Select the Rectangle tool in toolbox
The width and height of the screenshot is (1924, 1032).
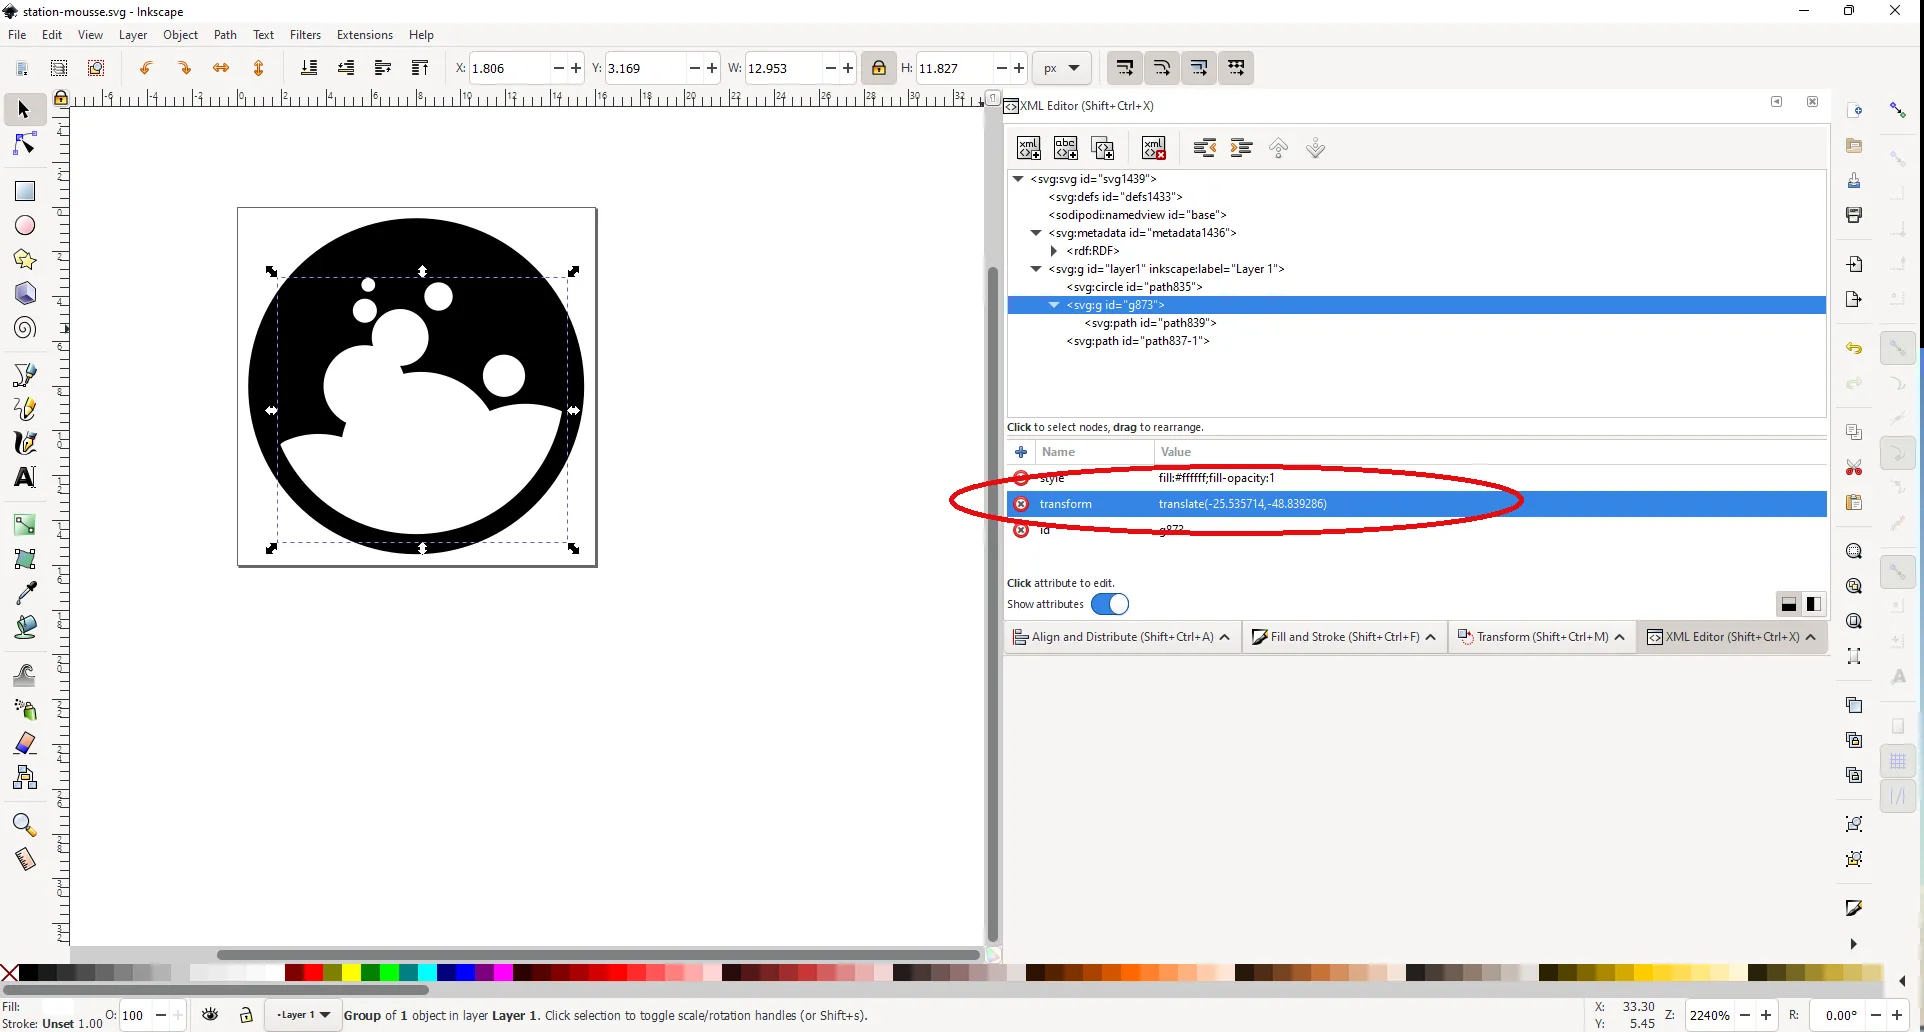[x=25, y=191]
